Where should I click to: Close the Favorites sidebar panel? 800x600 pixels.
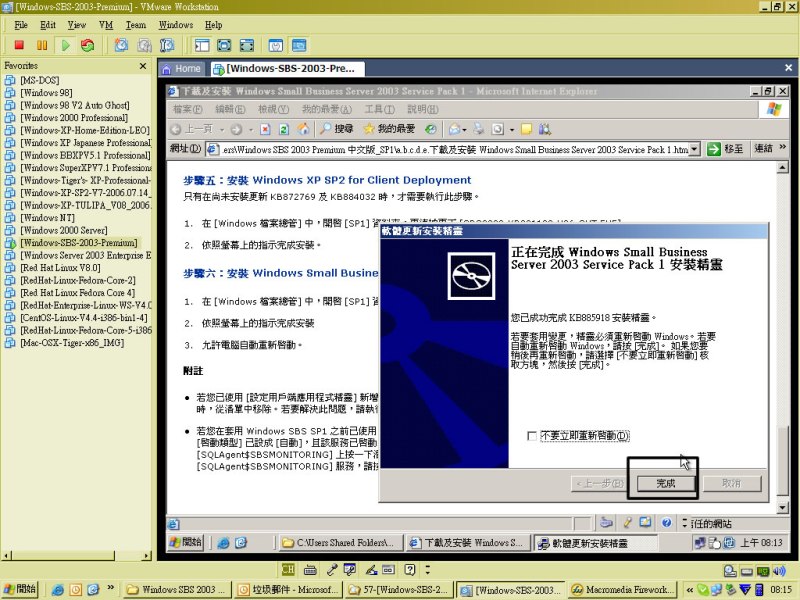pyautogui.click(x=143, y=66)
